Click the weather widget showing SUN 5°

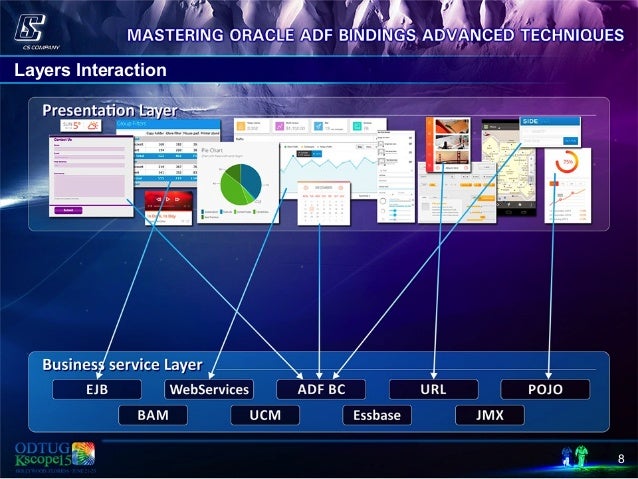click(x=81, y=125)
